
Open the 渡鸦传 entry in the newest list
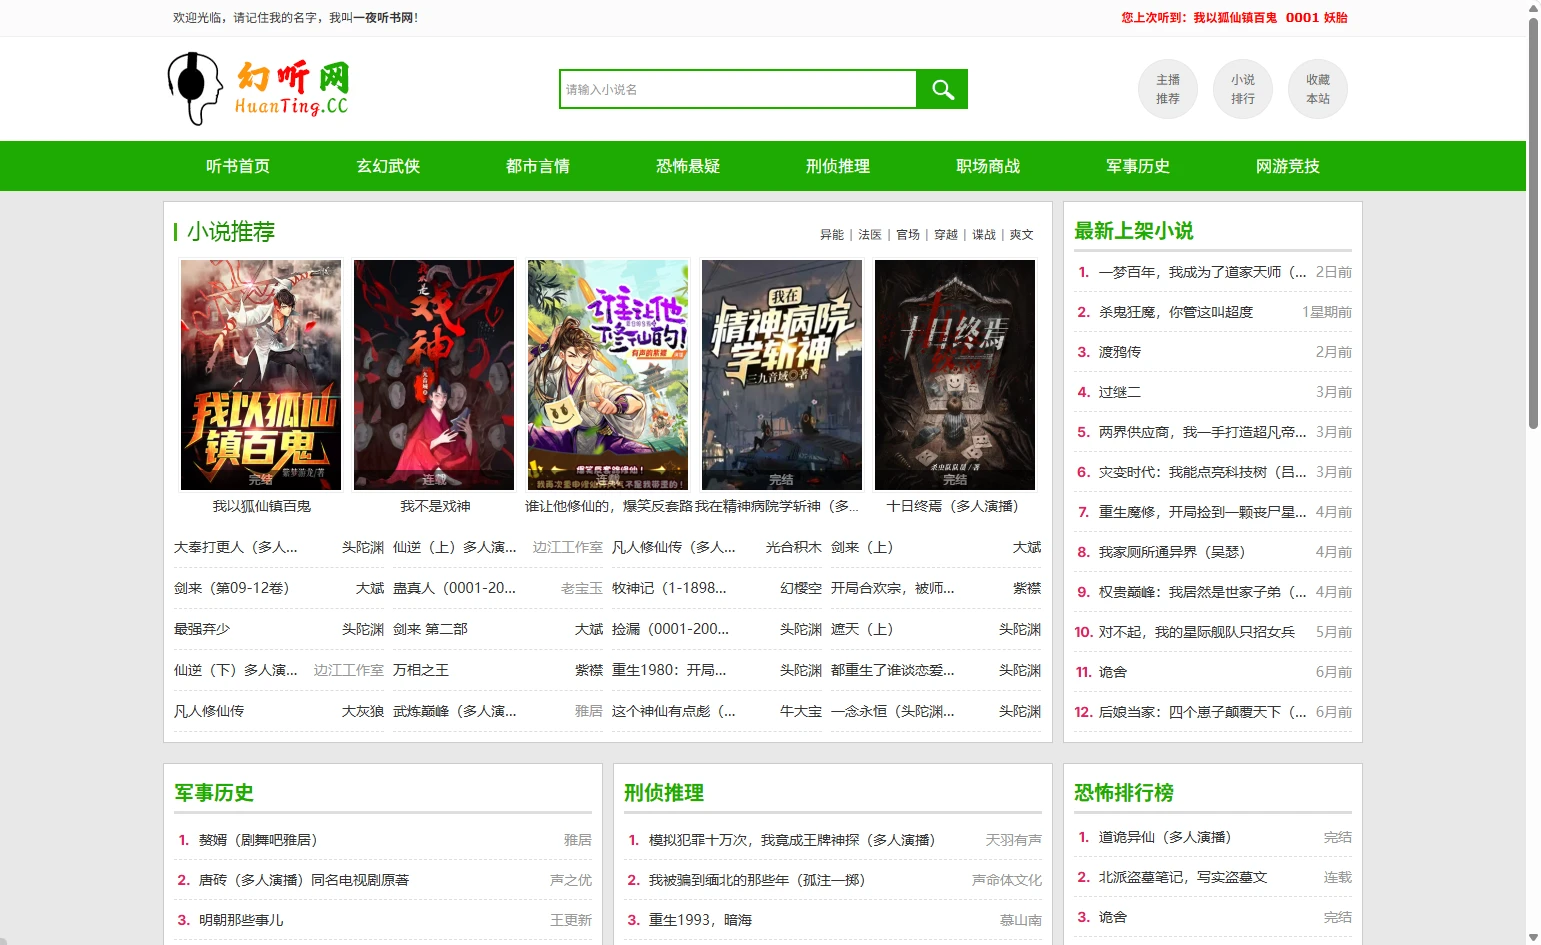[1120, 352]
